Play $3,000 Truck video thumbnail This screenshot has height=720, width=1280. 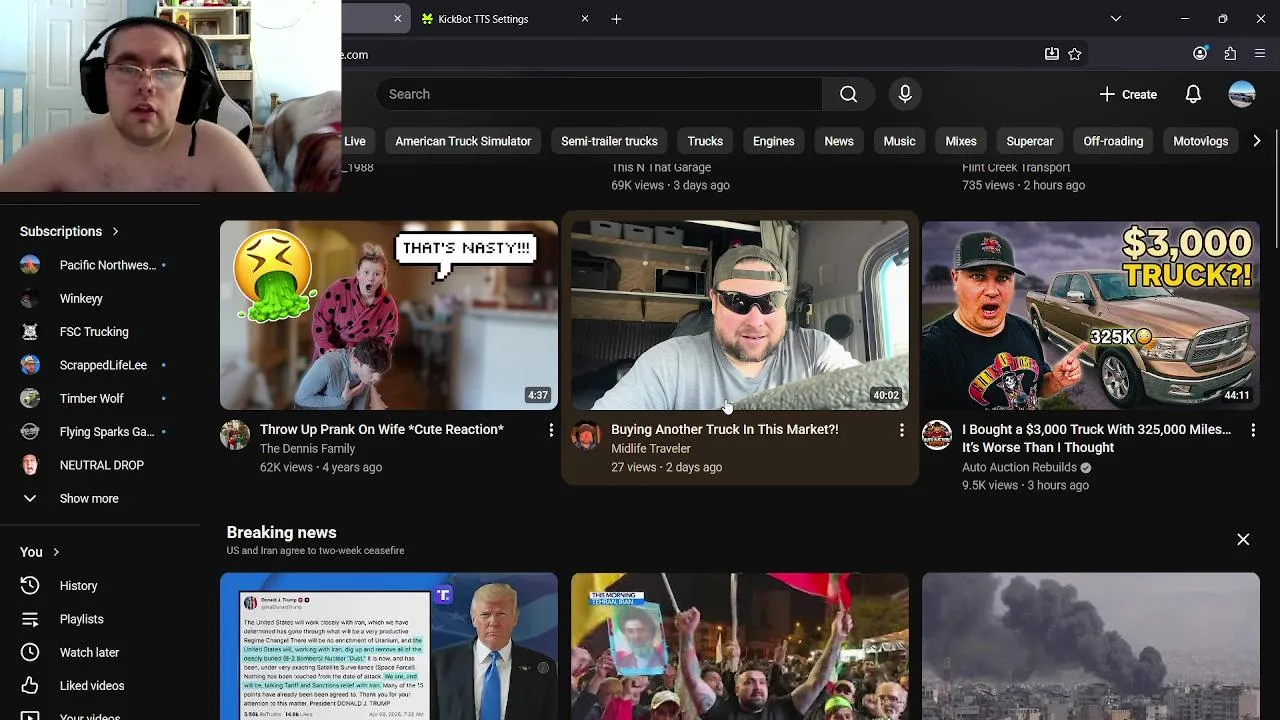(1091, 315)
